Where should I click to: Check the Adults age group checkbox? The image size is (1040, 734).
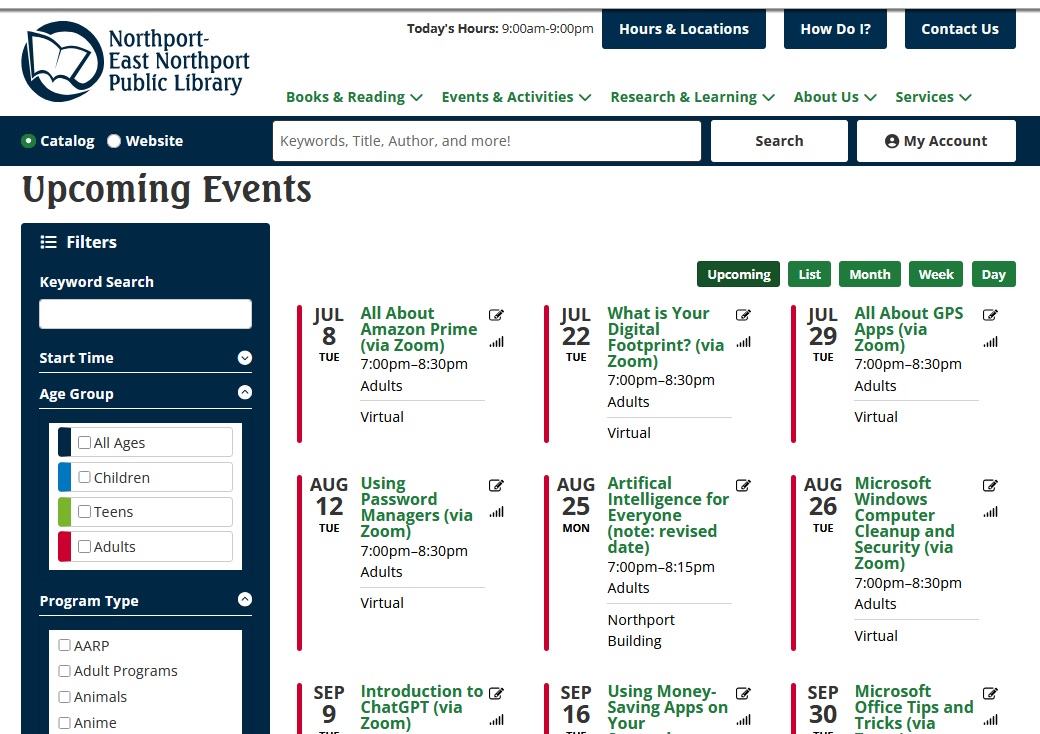coord(84,546)
